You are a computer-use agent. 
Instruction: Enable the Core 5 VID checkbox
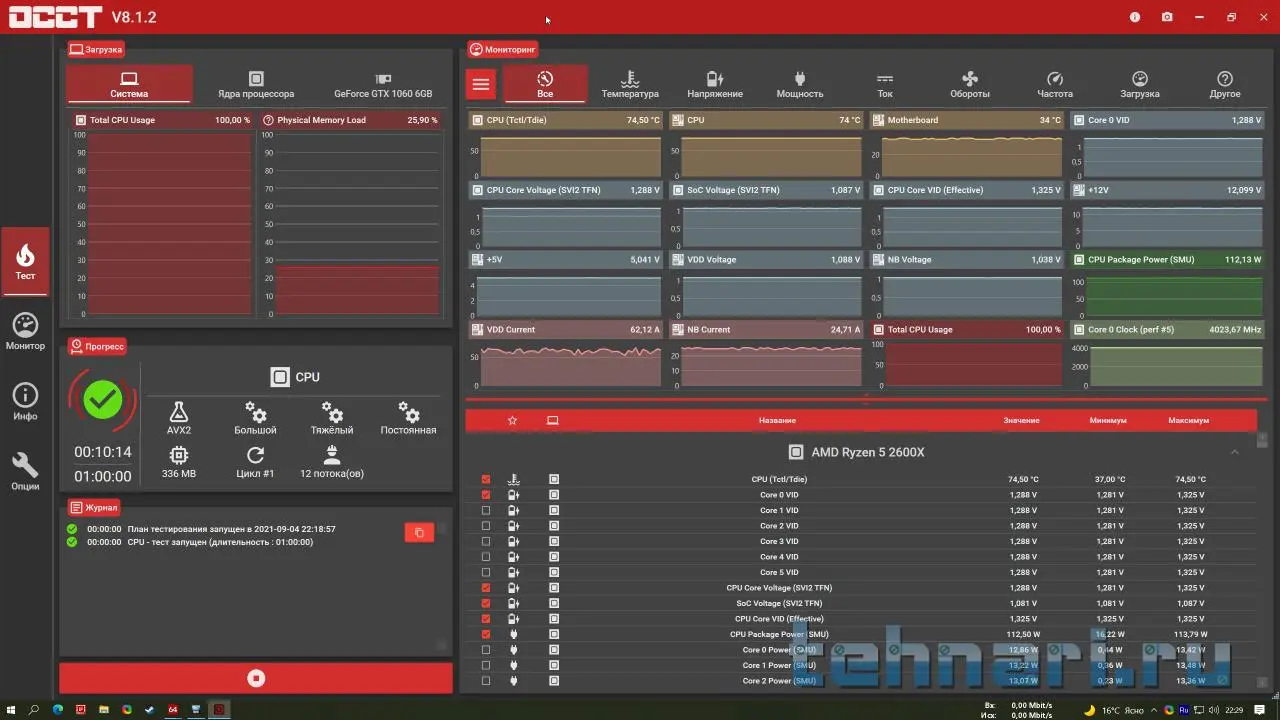coord(486,572)
